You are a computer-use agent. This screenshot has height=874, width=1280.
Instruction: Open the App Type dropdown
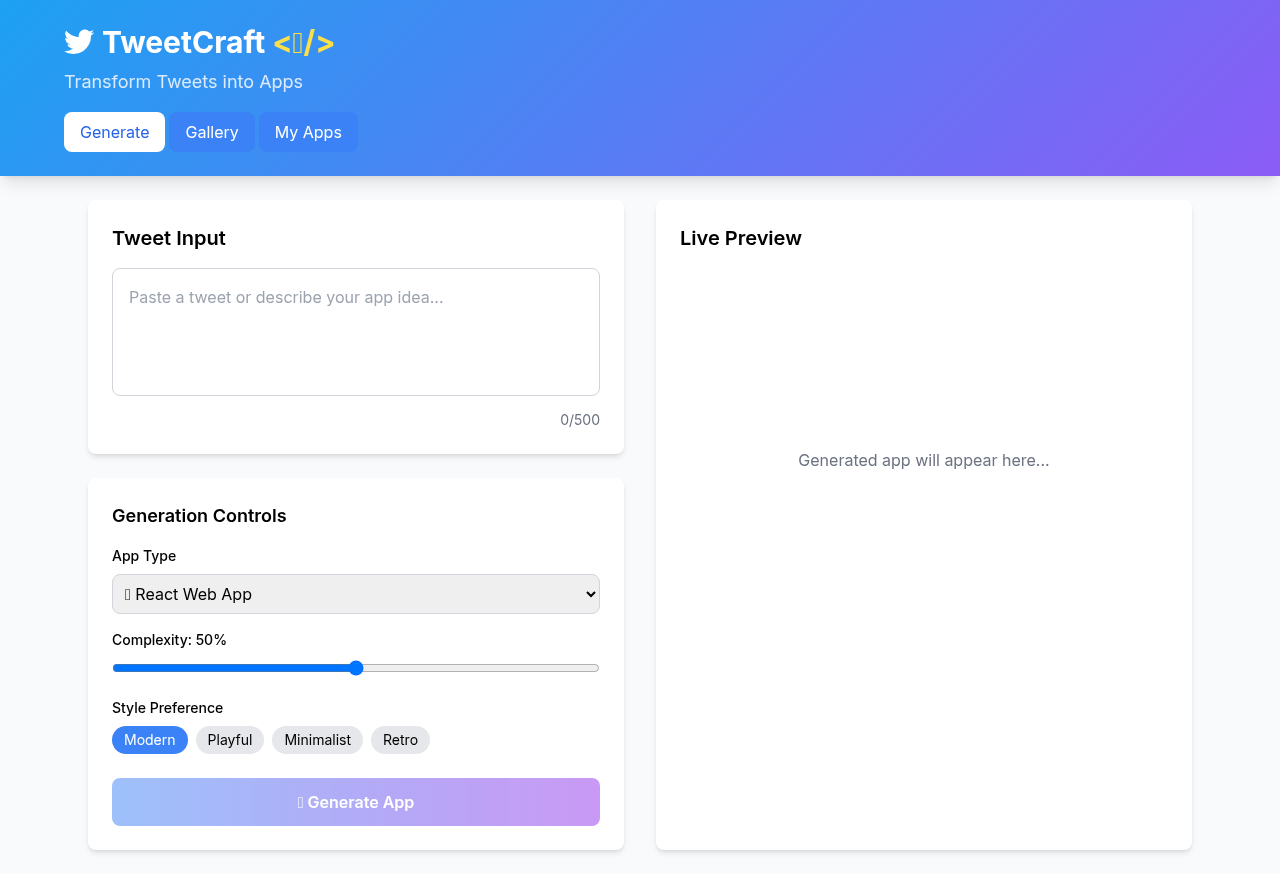coord(355,594)
